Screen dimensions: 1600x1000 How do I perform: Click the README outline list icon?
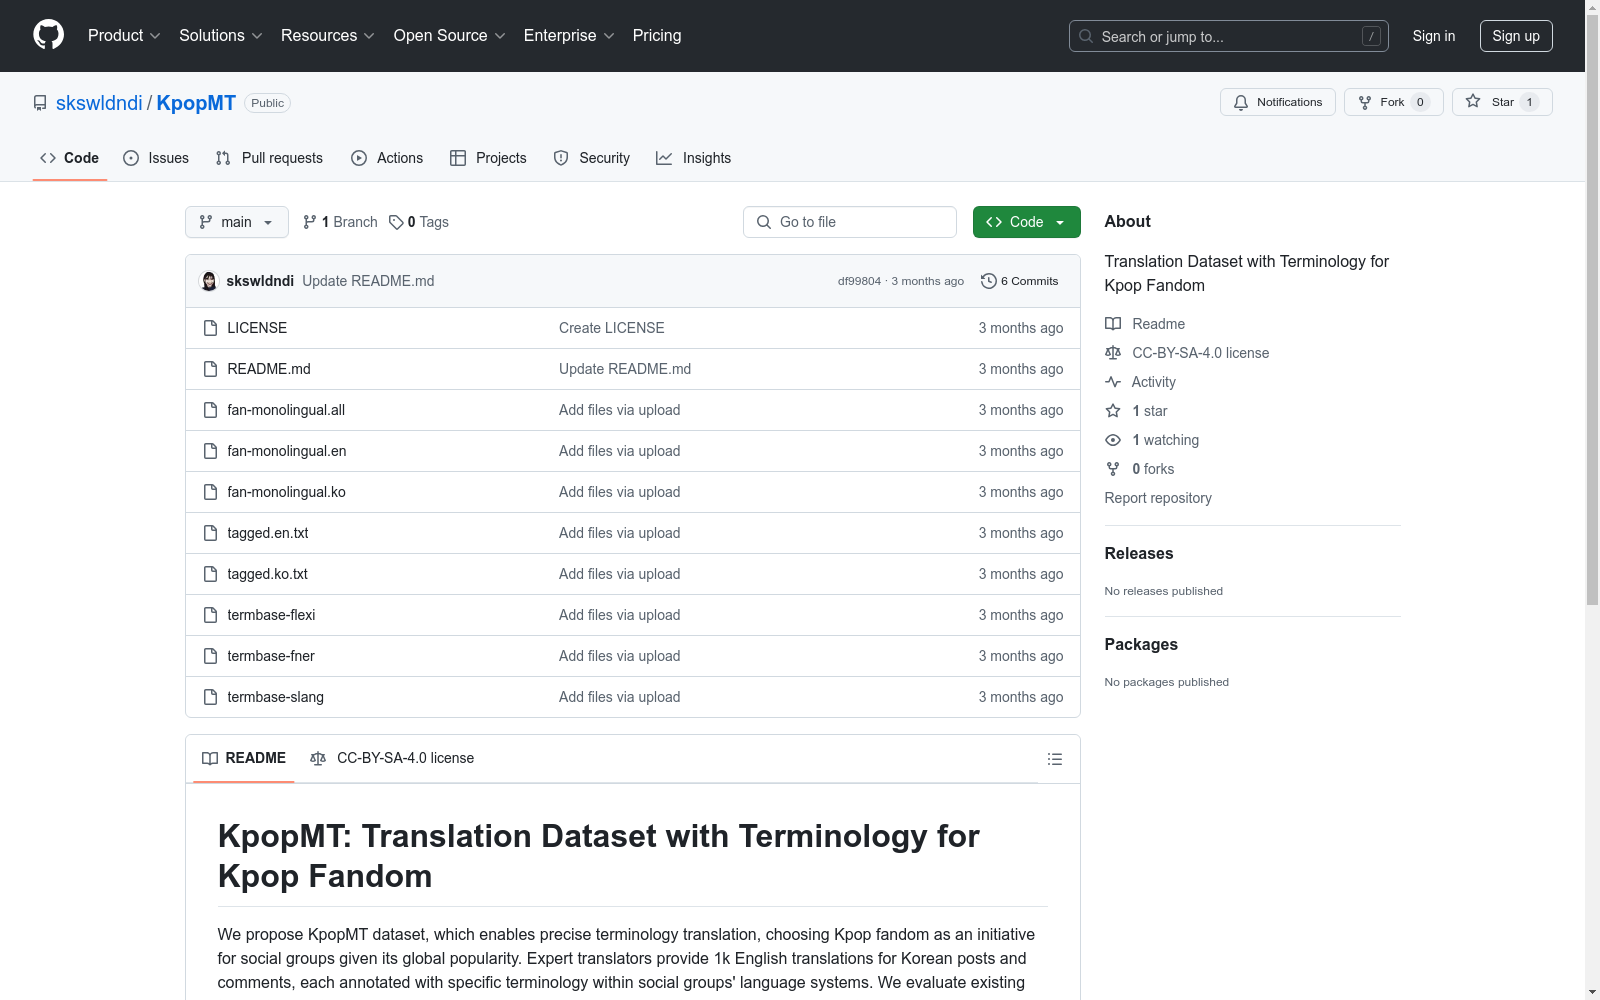tap(1054, 759)
